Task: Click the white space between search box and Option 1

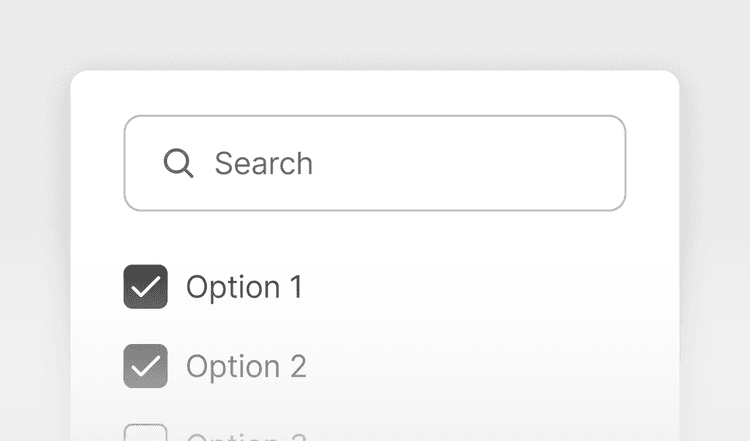Action: [375, 238]
